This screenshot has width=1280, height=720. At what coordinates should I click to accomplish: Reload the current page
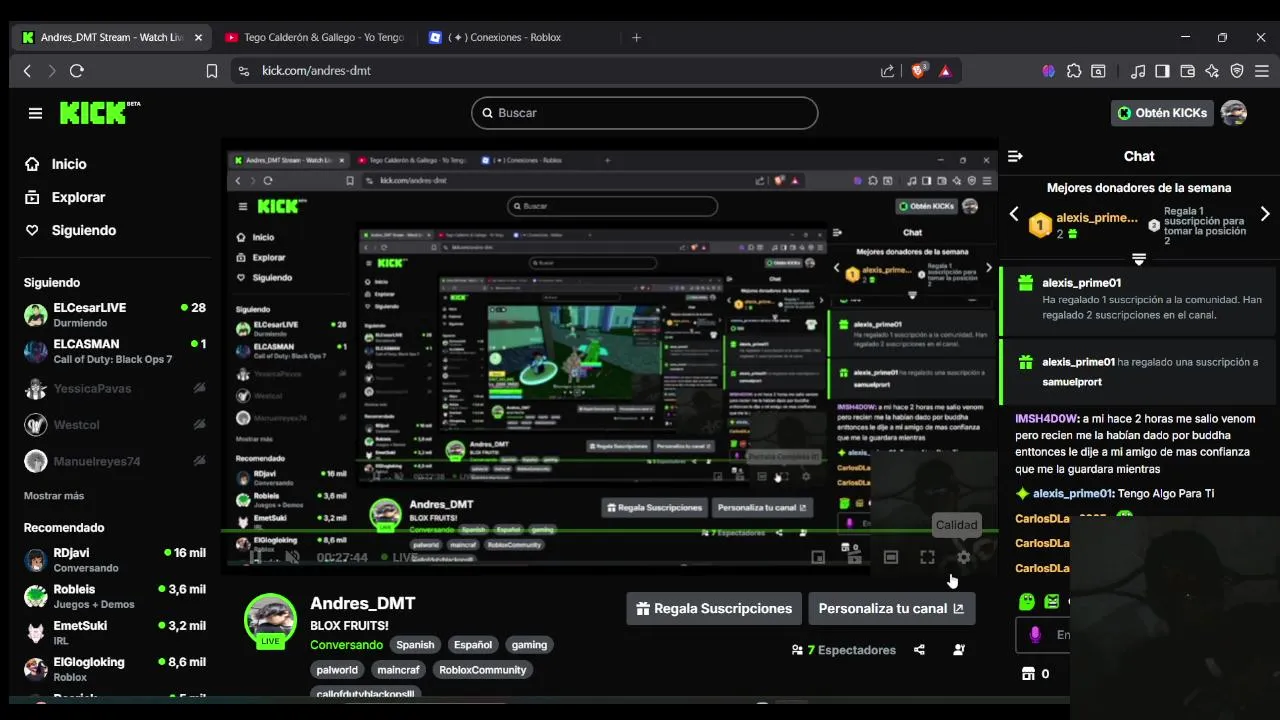[77, 71]
